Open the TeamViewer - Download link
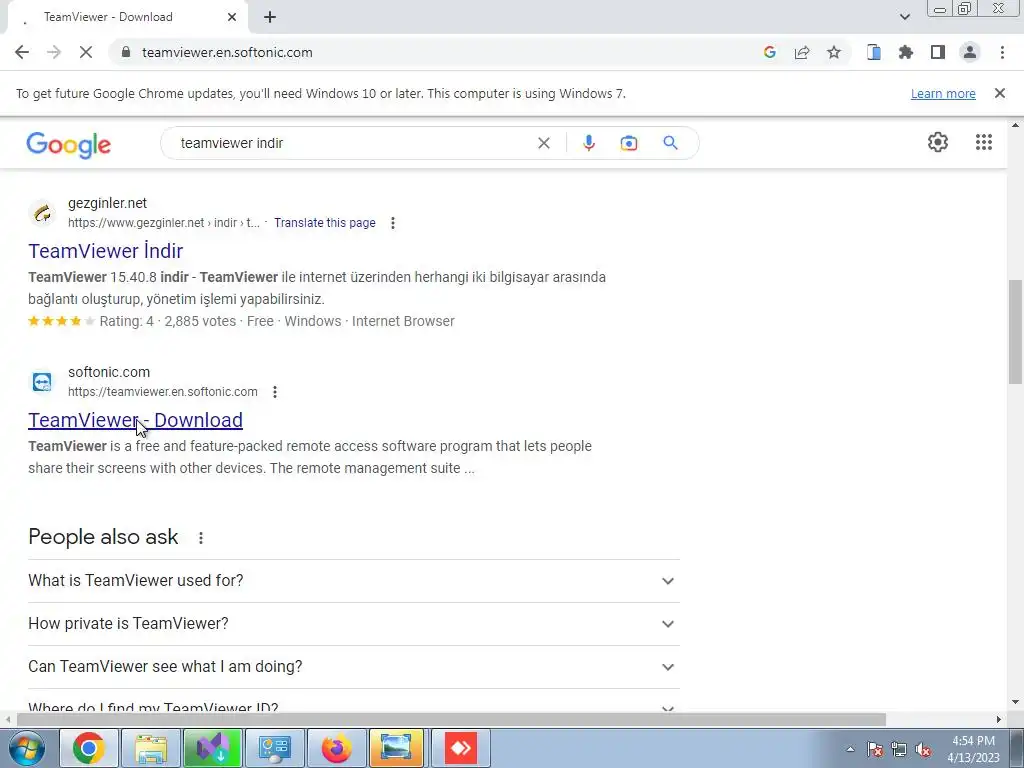The height and width of the screenshot is (768, 1024). tap(135, 420)
